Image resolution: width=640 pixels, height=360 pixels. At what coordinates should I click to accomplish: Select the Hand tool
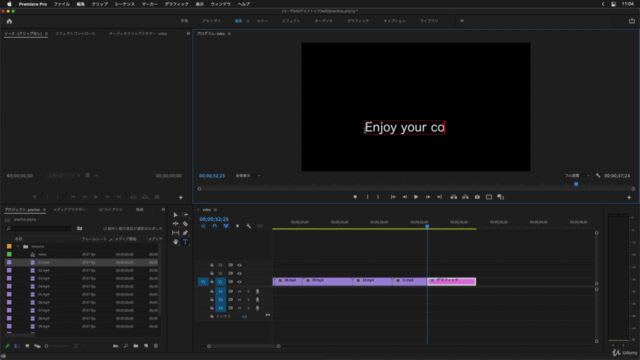[176, 242]
